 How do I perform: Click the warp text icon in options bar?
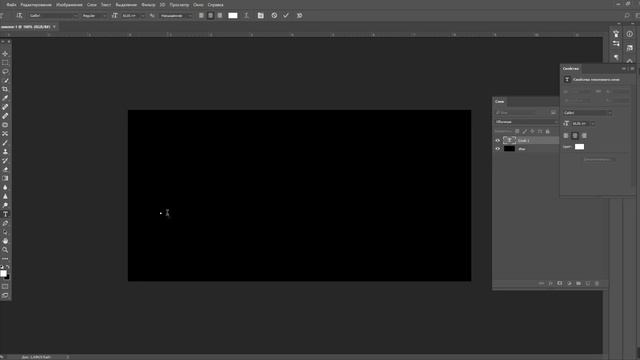[246, 16]
